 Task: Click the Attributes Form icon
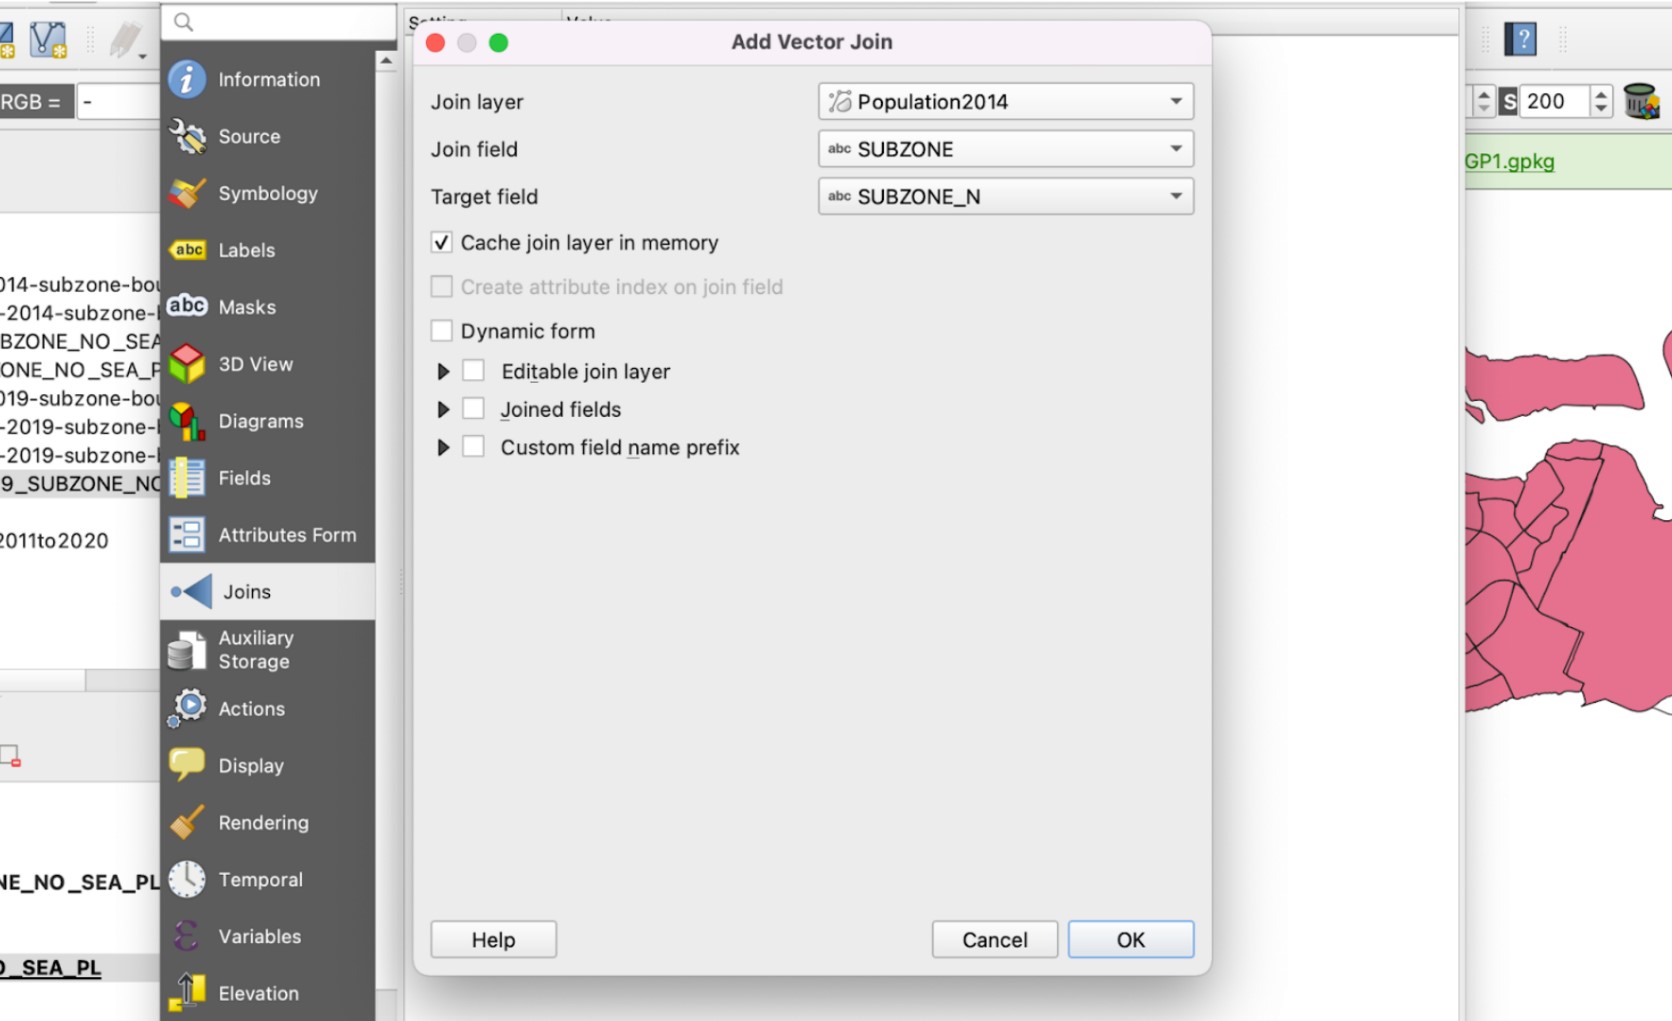[x=187, y=535]
